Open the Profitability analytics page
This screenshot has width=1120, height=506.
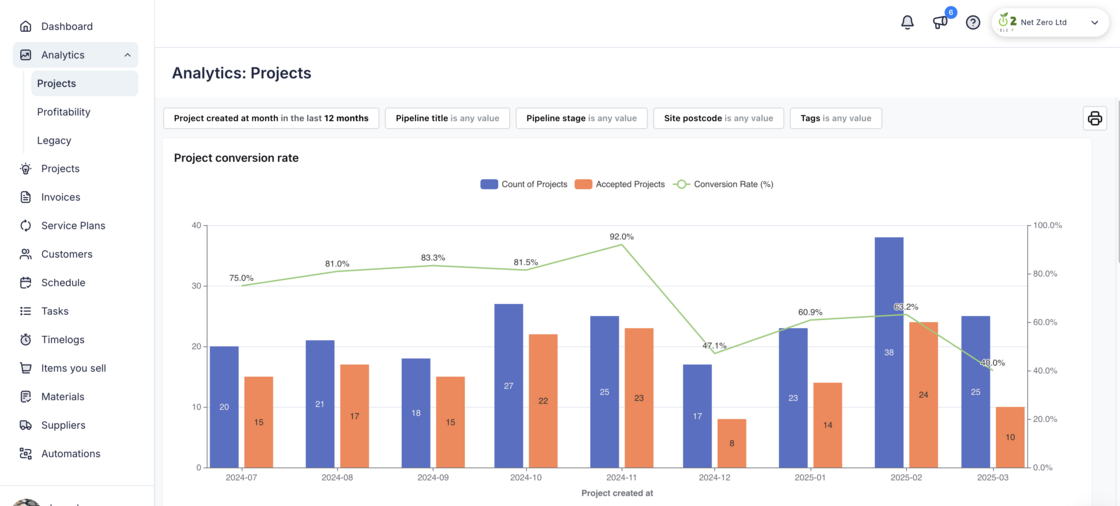pos(64,112)
